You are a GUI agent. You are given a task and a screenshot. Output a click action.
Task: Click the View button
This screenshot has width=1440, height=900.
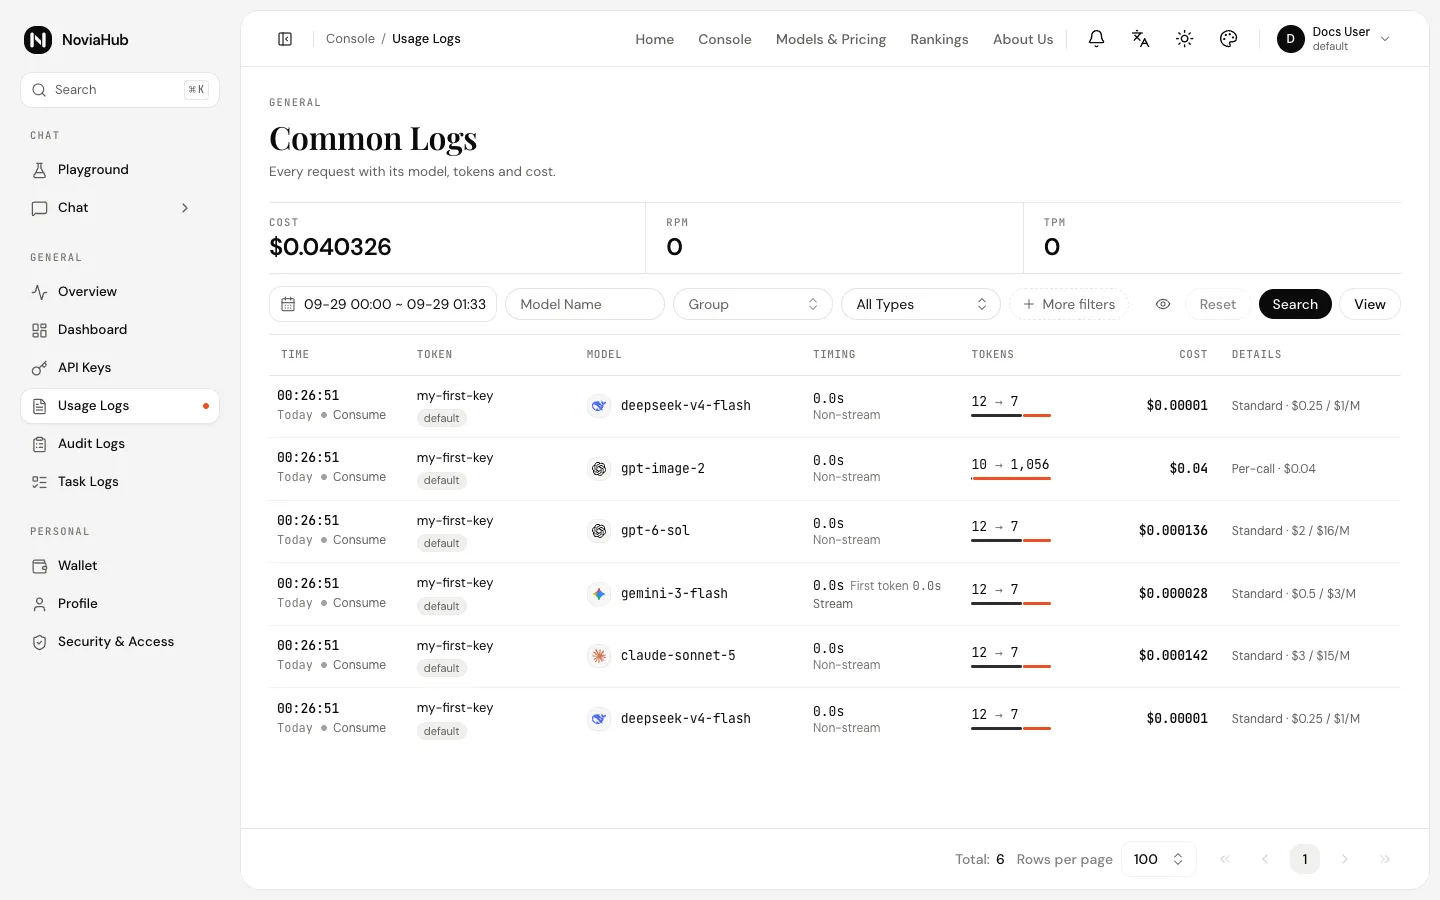point(1370,304)
